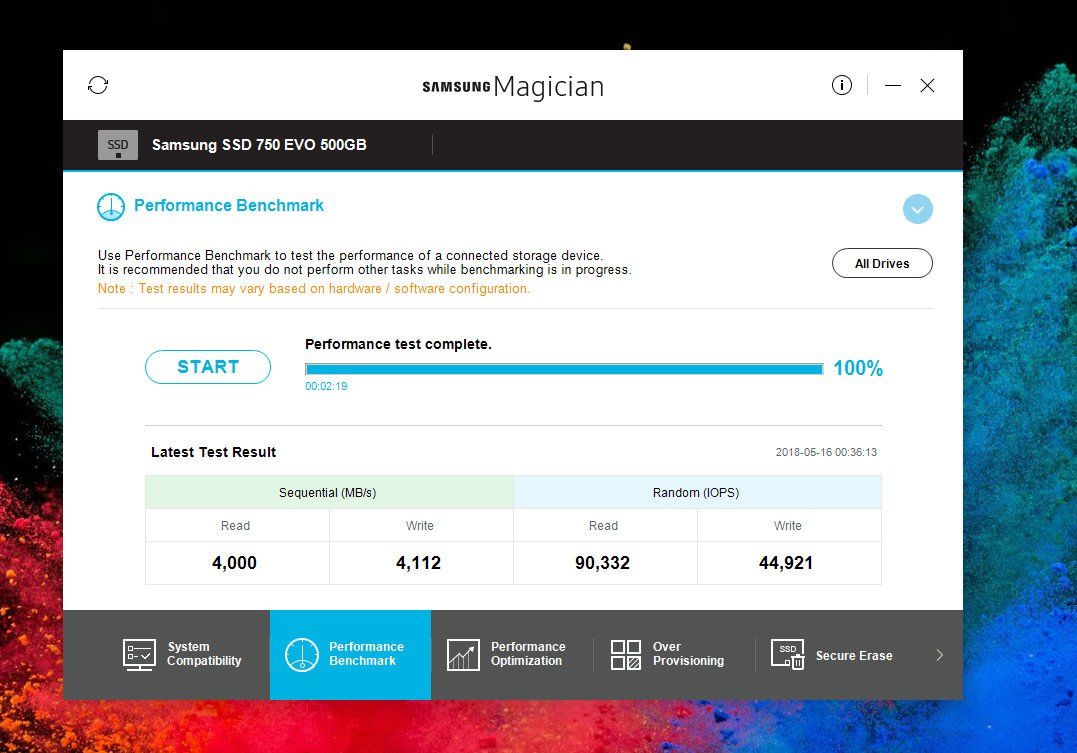
Task: Minimize the Samsung Magician window
Action: [892, 85]
